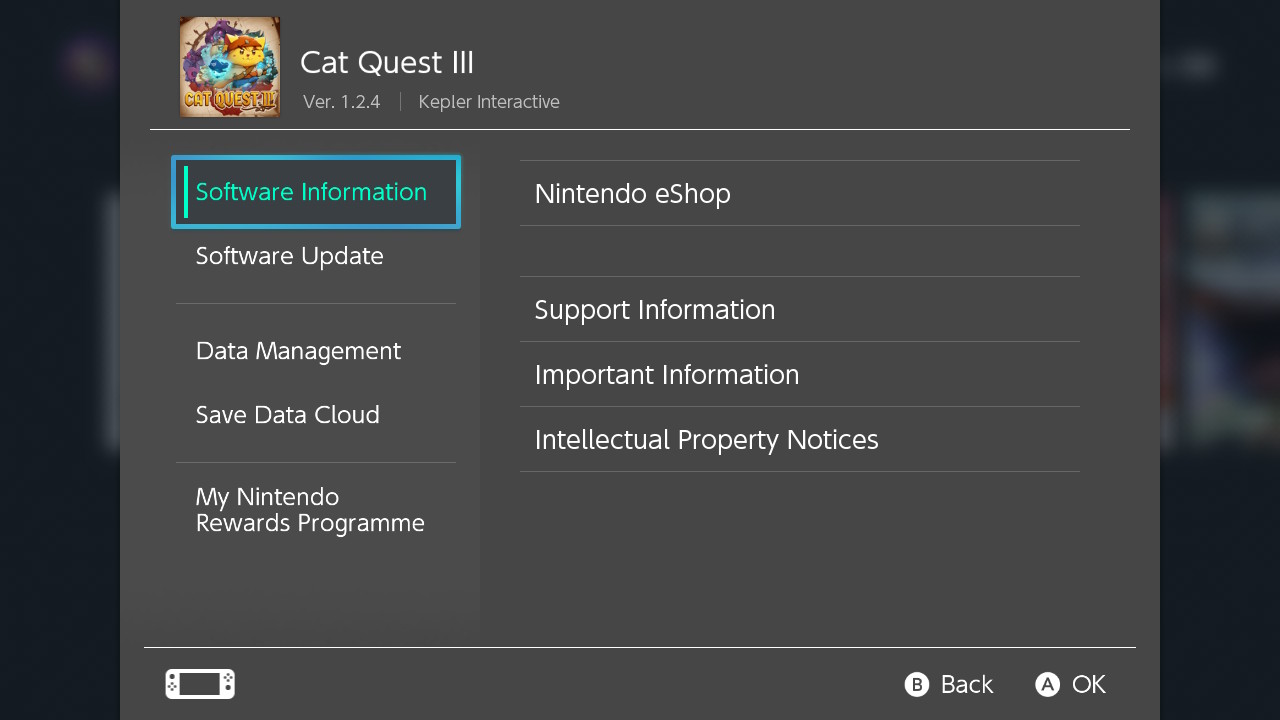The height and width of the screenshot is (720, 1280).
Task: Go to Data Management
Action: click(316, 351)
